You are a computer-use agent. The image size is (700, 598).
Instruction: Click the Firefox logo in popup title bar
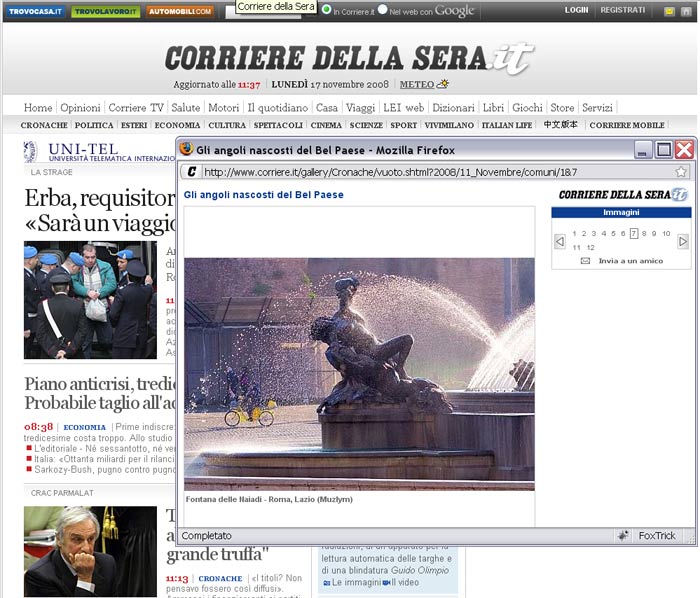(186, 149)
